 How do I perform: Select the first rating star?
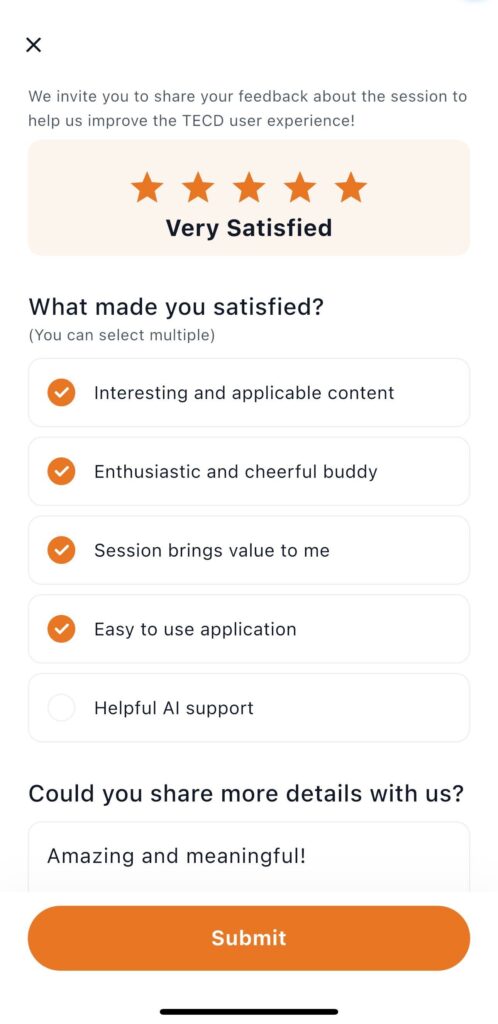[147, 187]
